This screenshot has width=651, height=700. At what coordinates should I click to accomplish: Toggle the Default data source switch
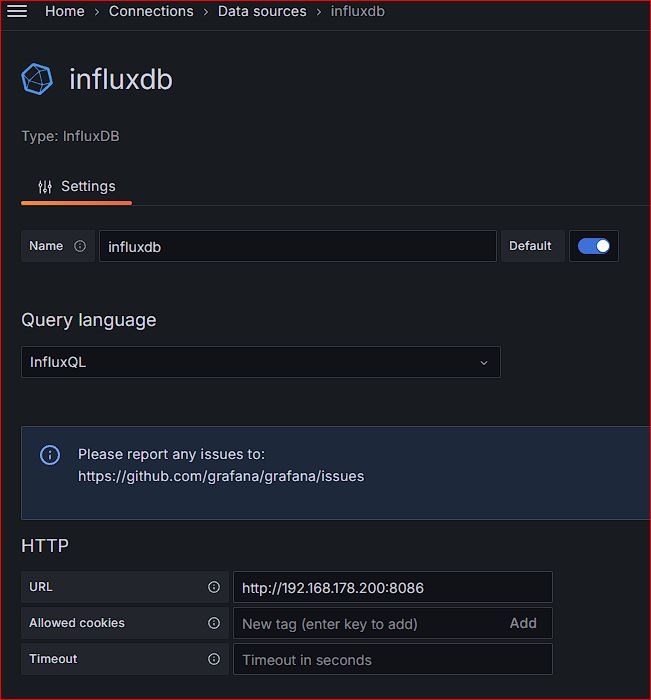(593, 246)
